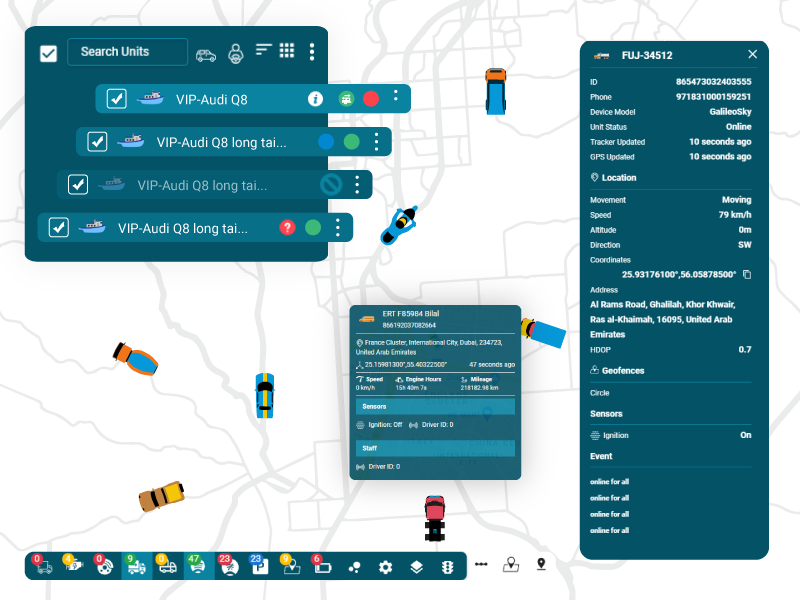Open the map layers icon

coord(417,567)
